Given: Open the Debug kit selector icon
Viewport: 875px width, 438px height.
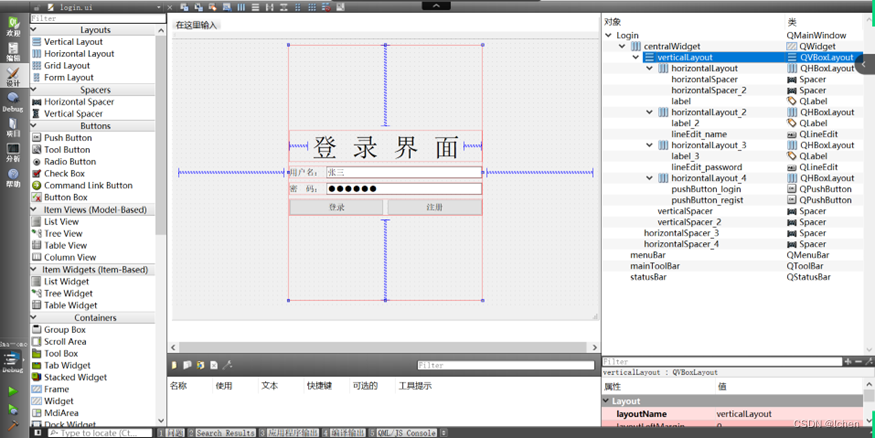Looking at the screenshot, I should pyautogui.click(x=13, y=359).
